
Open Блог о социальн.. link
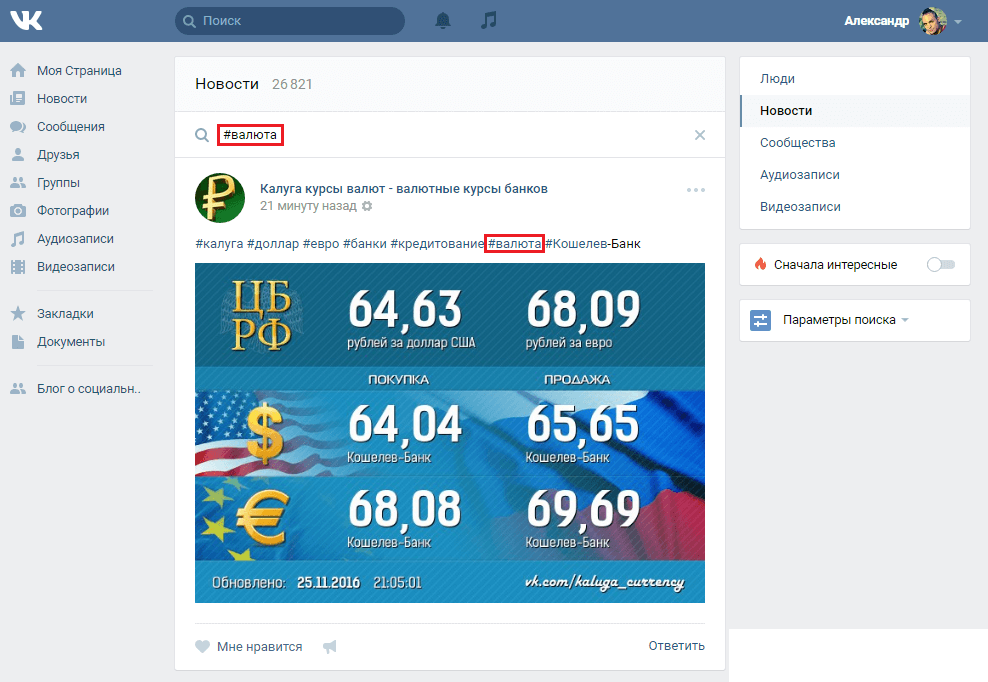[89, 389]
